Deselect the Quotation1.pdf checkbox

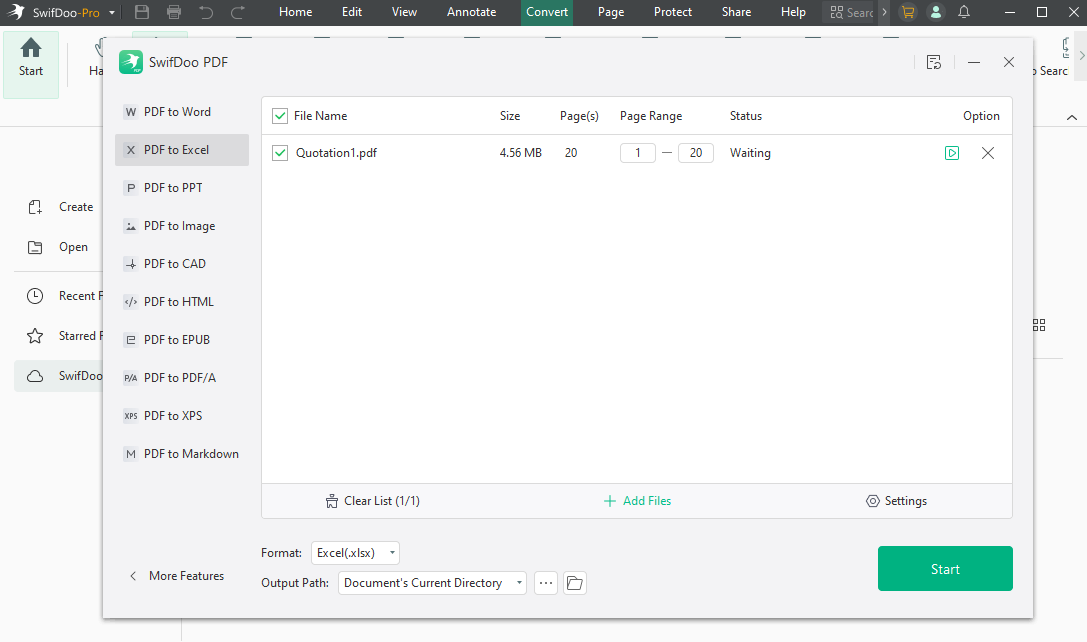(x=280, y=152)
